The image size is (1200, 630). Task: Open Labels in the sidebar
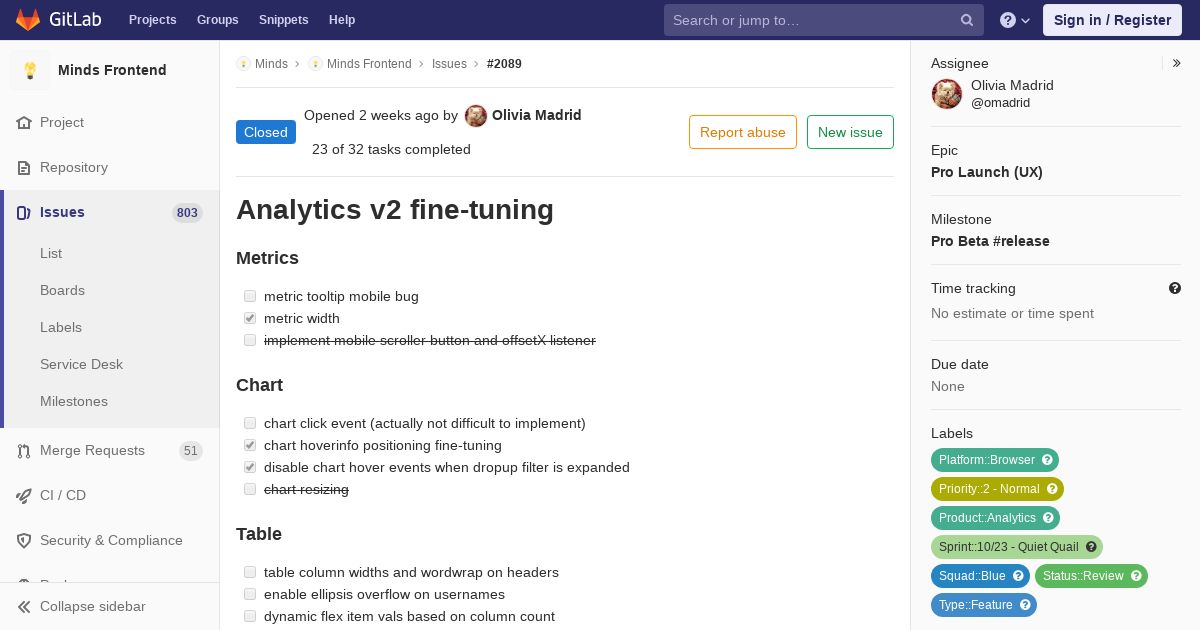point(61,328)
